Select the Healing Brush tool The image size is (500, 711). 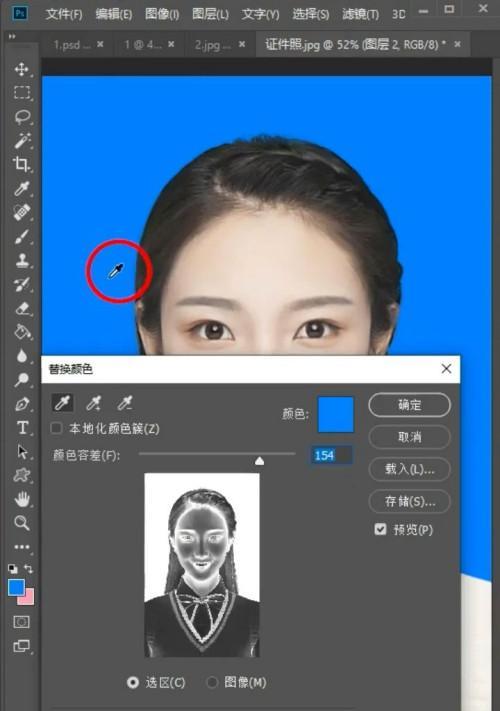(21, 212)
